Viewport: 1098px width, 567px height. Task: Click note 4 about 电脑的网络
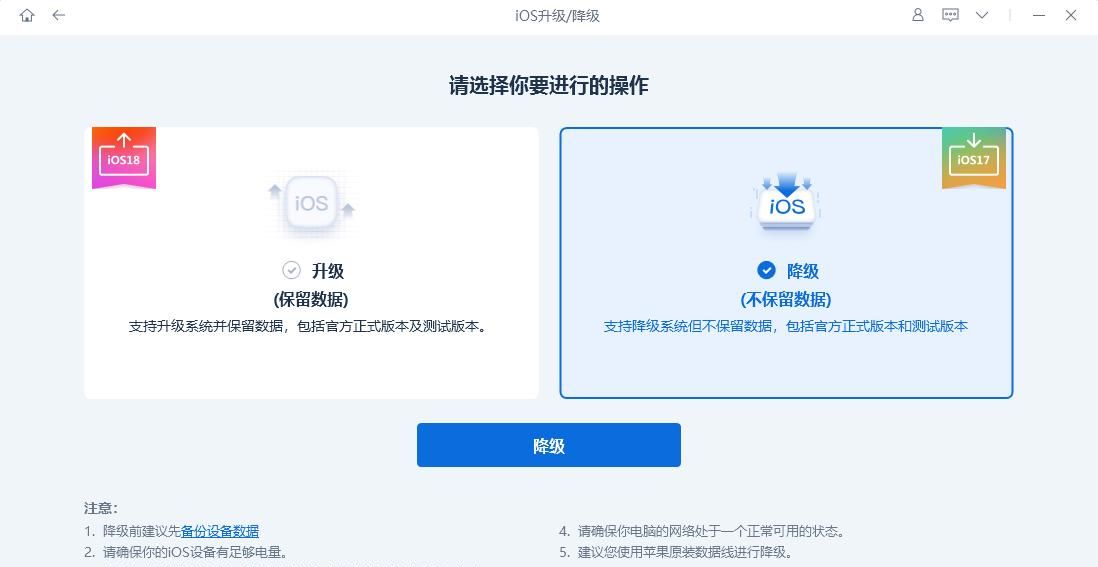[x=702, y=531]
